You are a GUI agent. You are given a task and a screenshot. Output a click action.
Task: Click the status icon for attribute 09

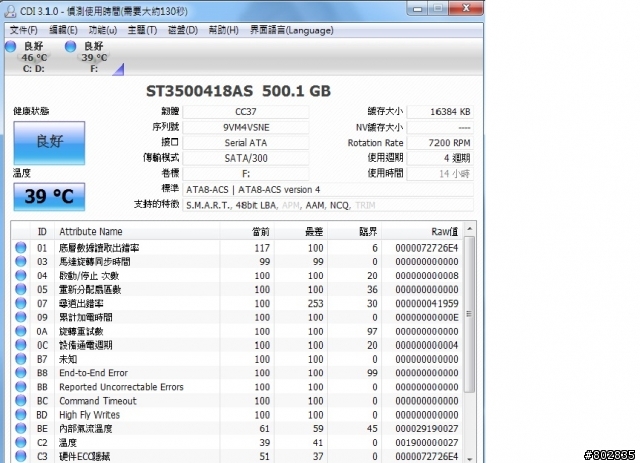21,317
